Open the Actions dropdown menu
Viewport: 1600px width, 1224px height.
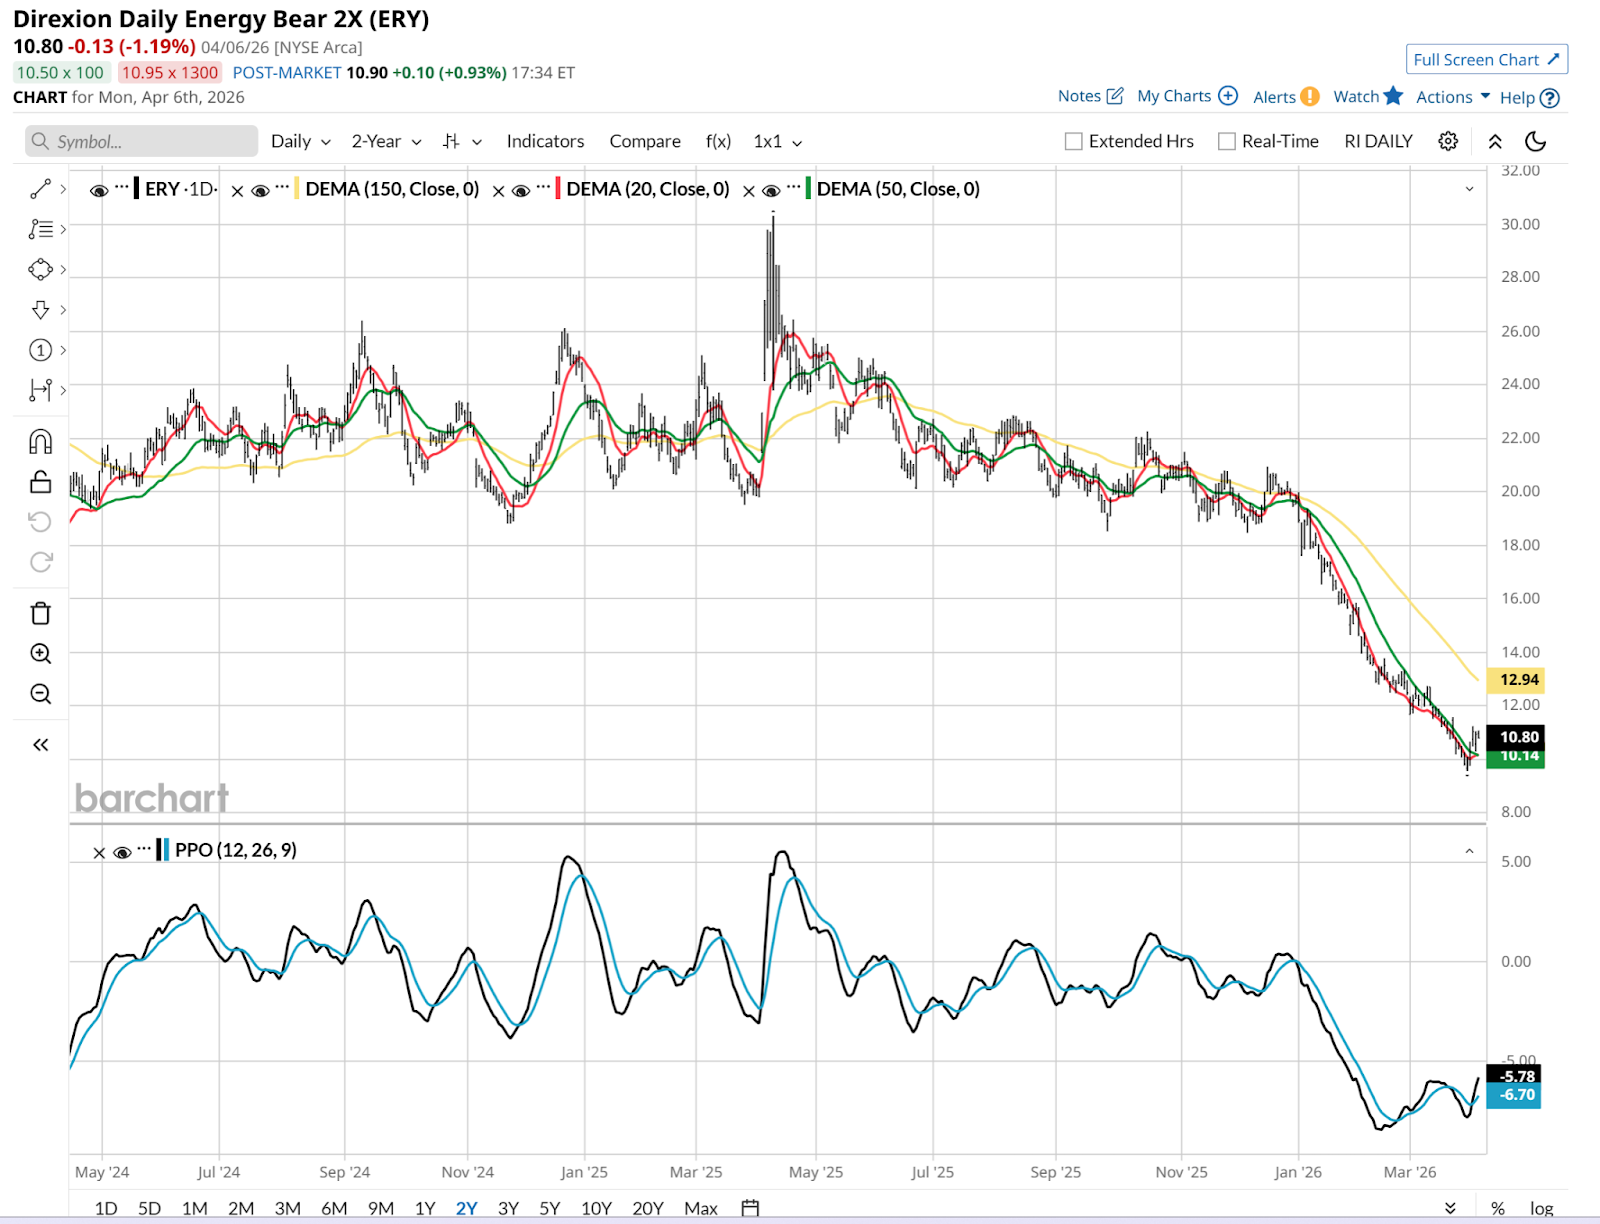[x=1452, y=97]
